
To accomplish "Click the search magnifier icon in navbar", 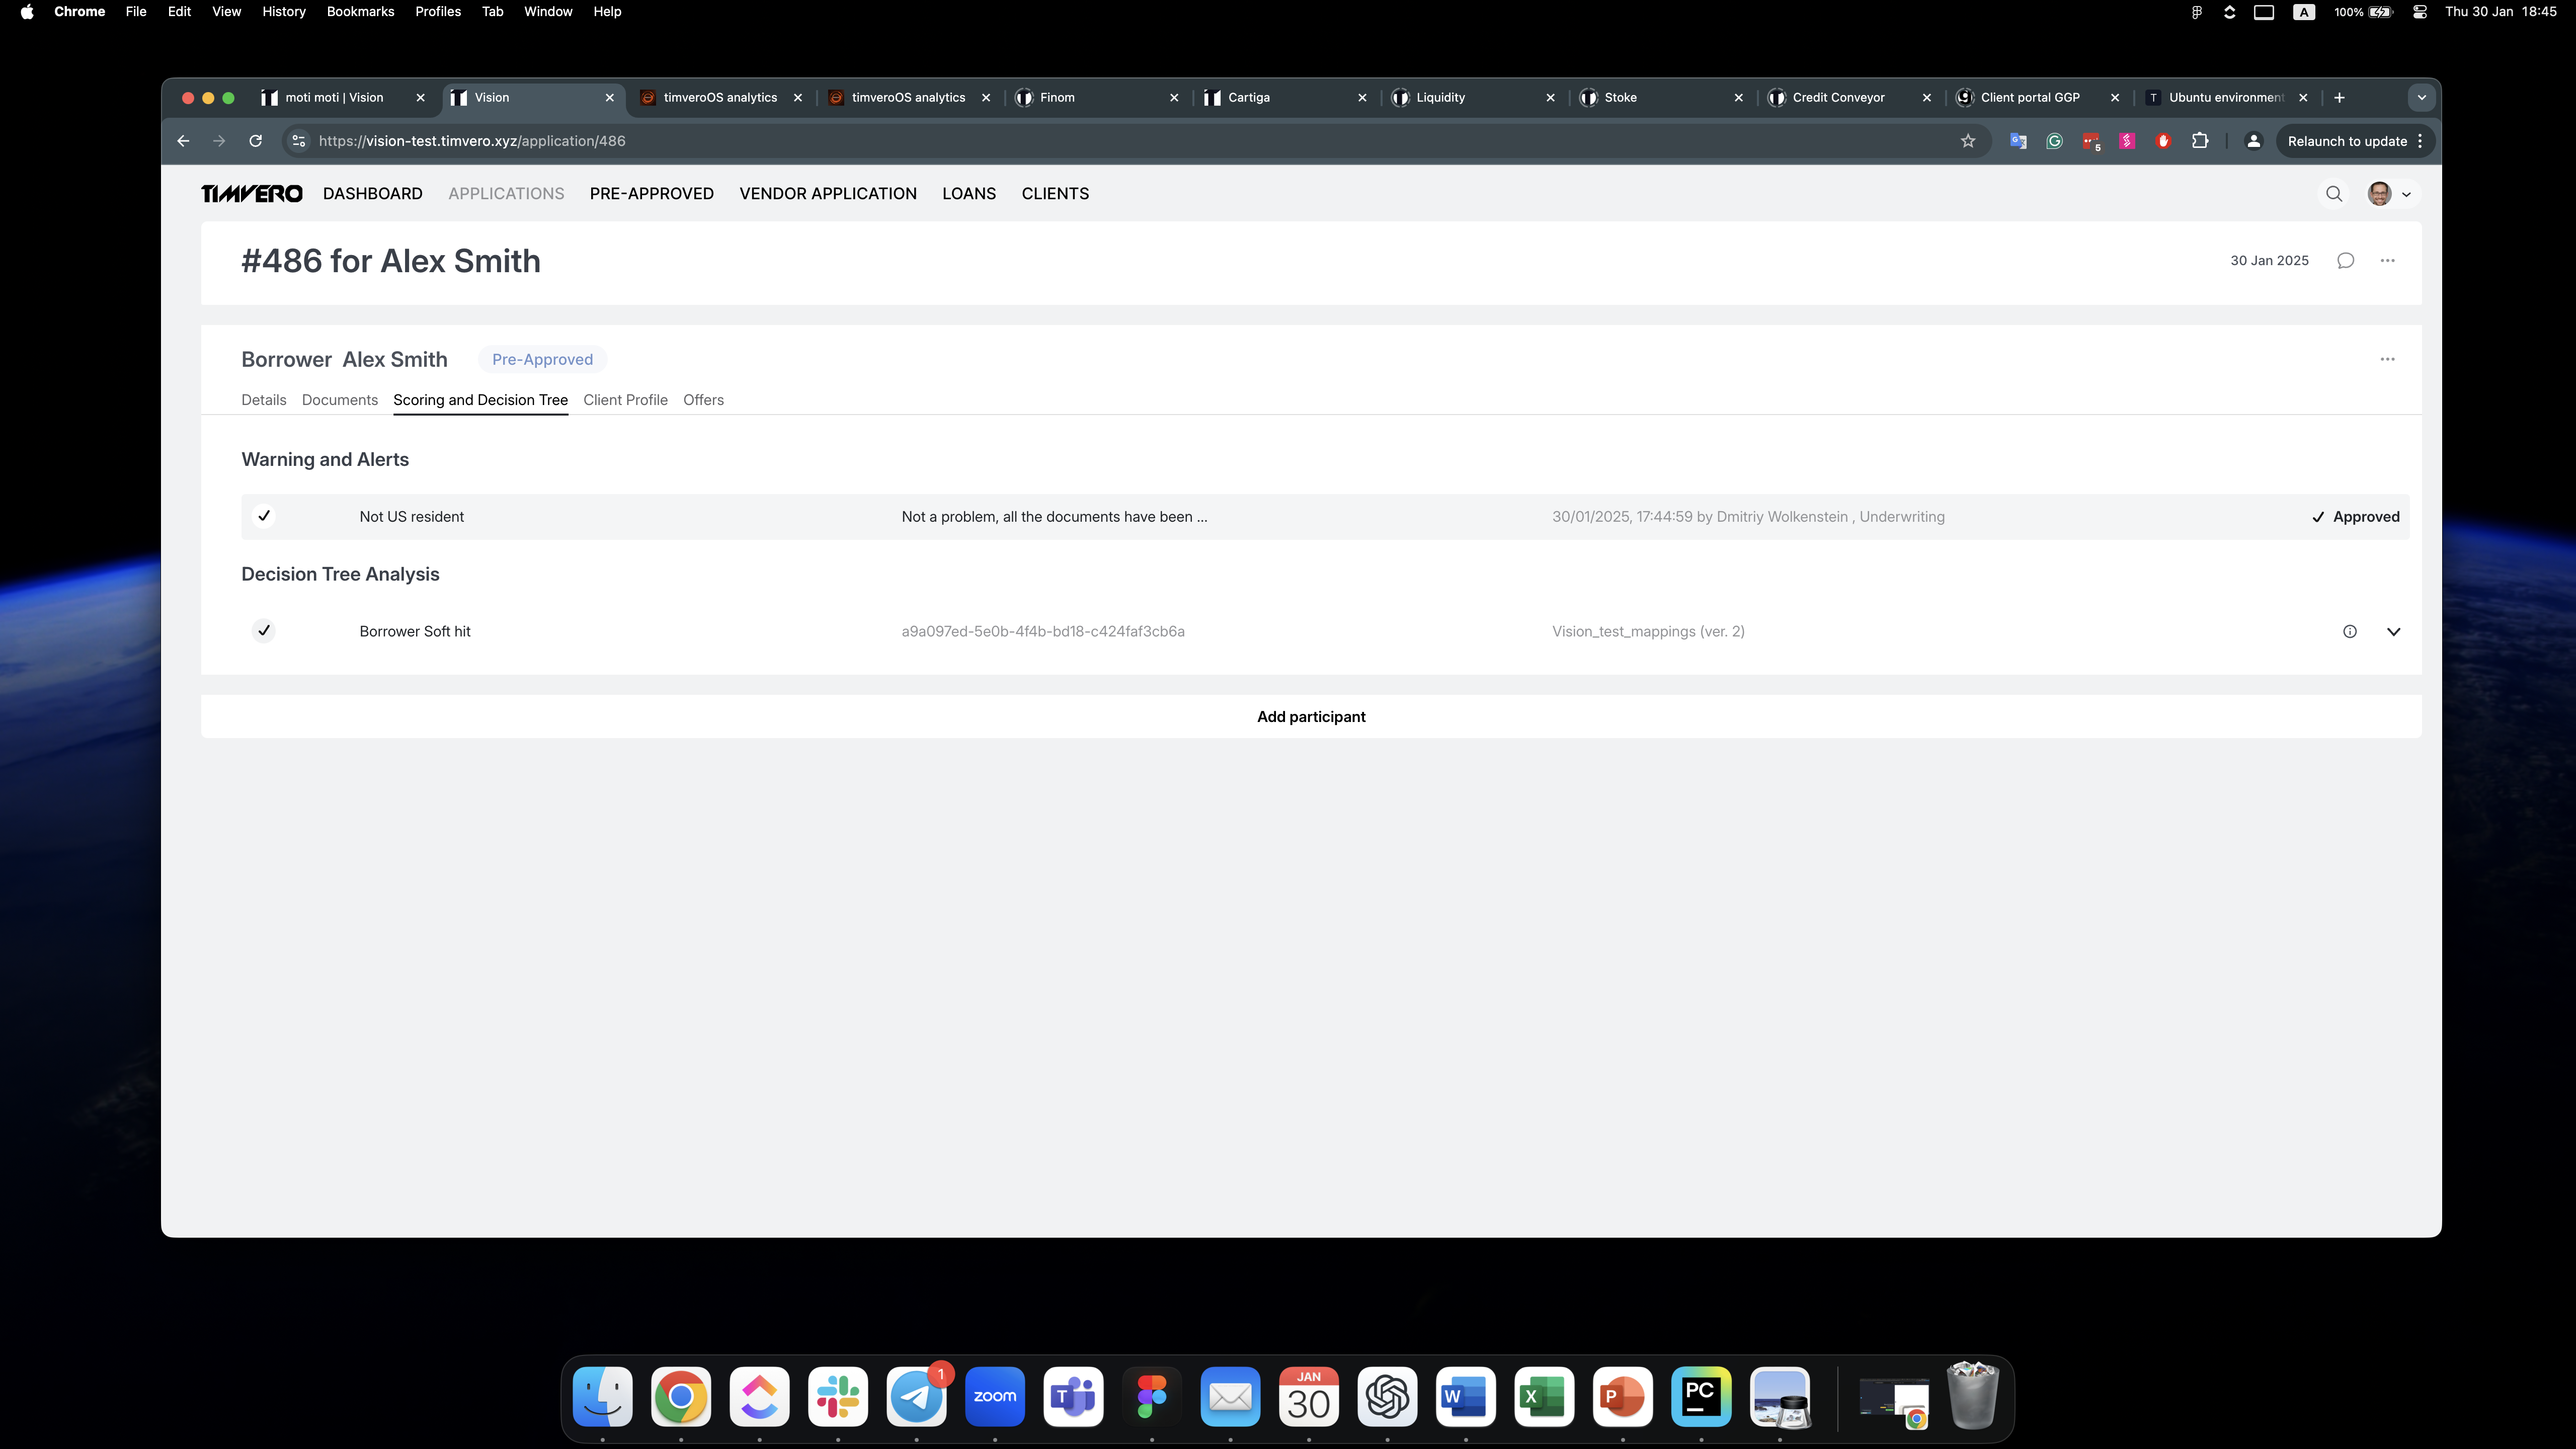I will coord(2334,194).
